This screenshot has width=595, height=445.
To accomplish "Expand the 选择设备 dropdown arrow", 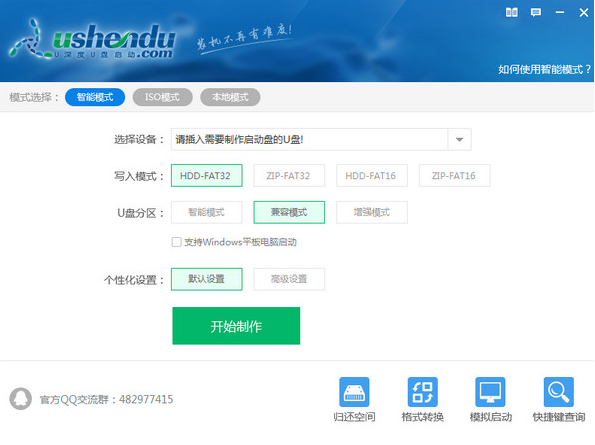I will click(460, 140).
